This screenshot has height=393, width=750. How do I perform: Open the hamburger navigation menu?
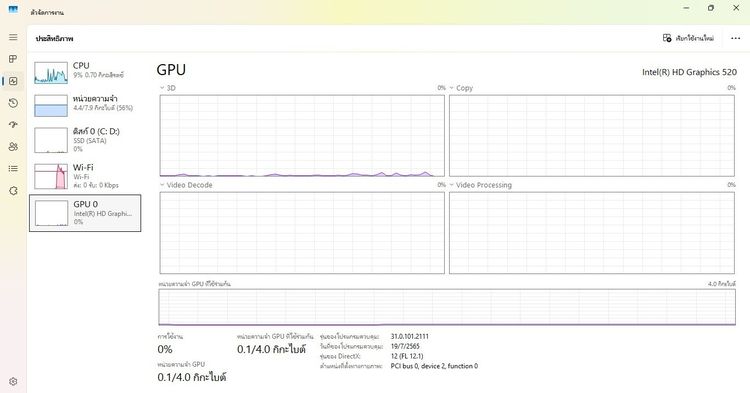(13, 37)
